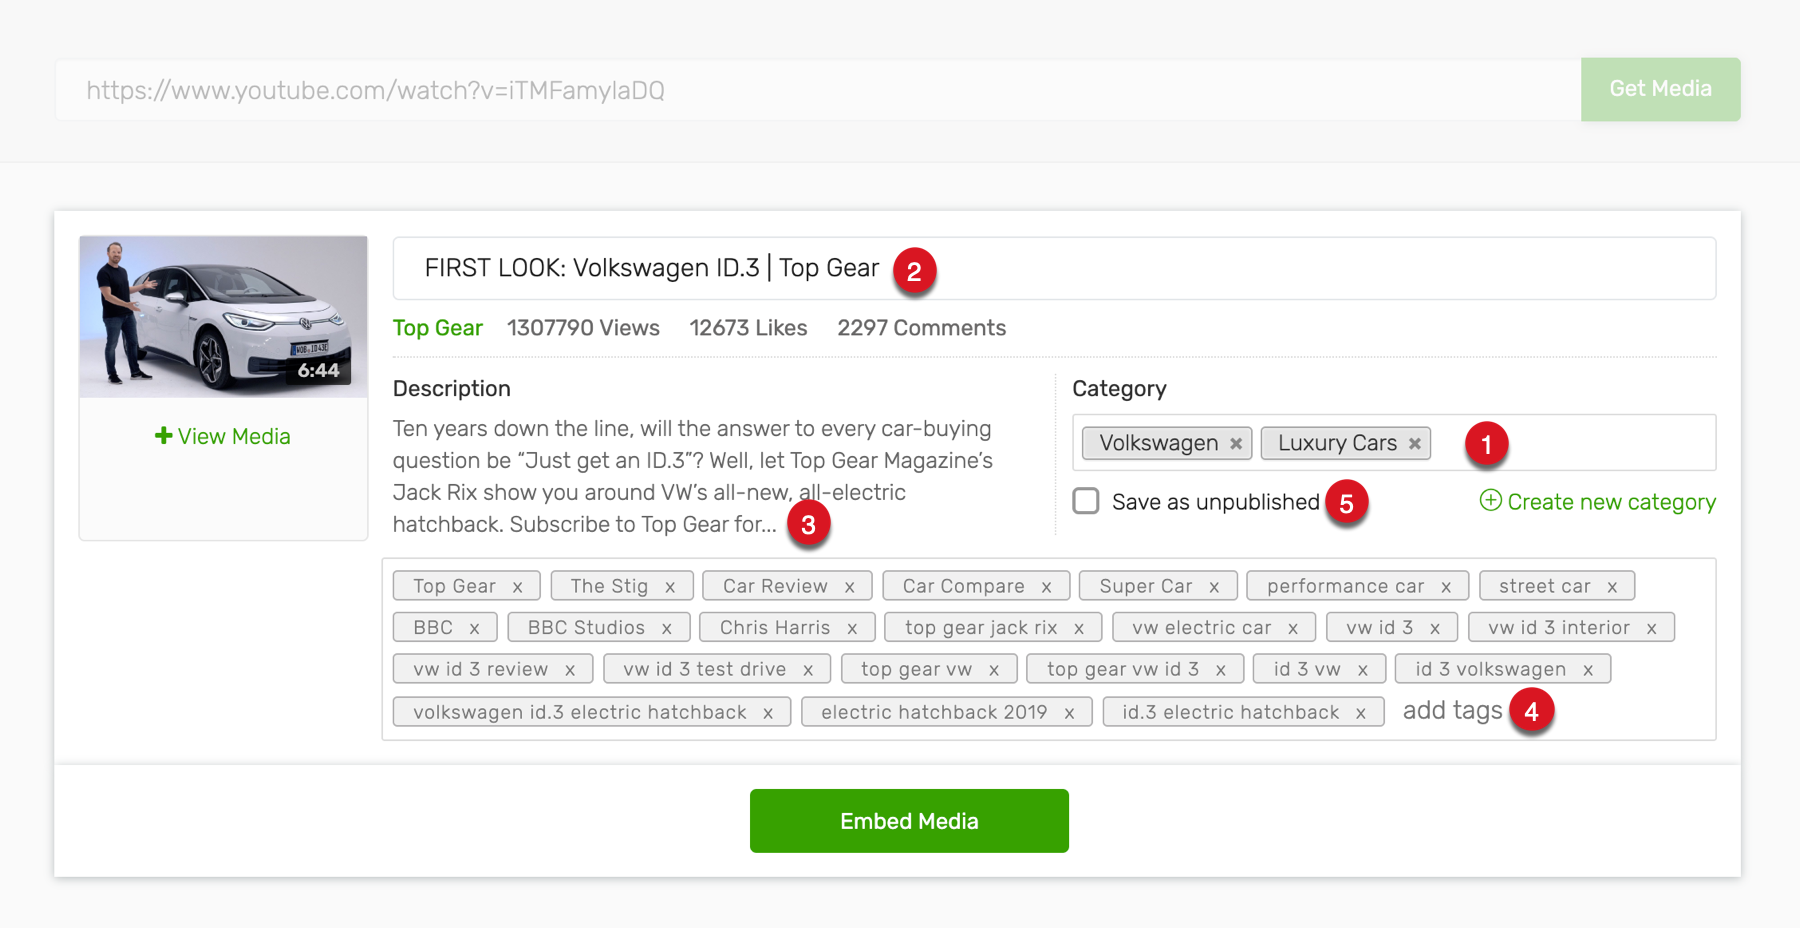The width and height of the screenshot is (1800, 928).
Task: Focus the YouTube URL input field
Action: pos(818,90)
